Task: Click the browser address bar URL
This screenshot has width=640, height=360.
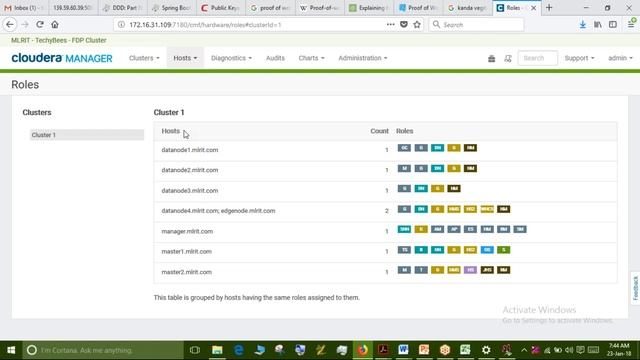Action: pos(205,24)
